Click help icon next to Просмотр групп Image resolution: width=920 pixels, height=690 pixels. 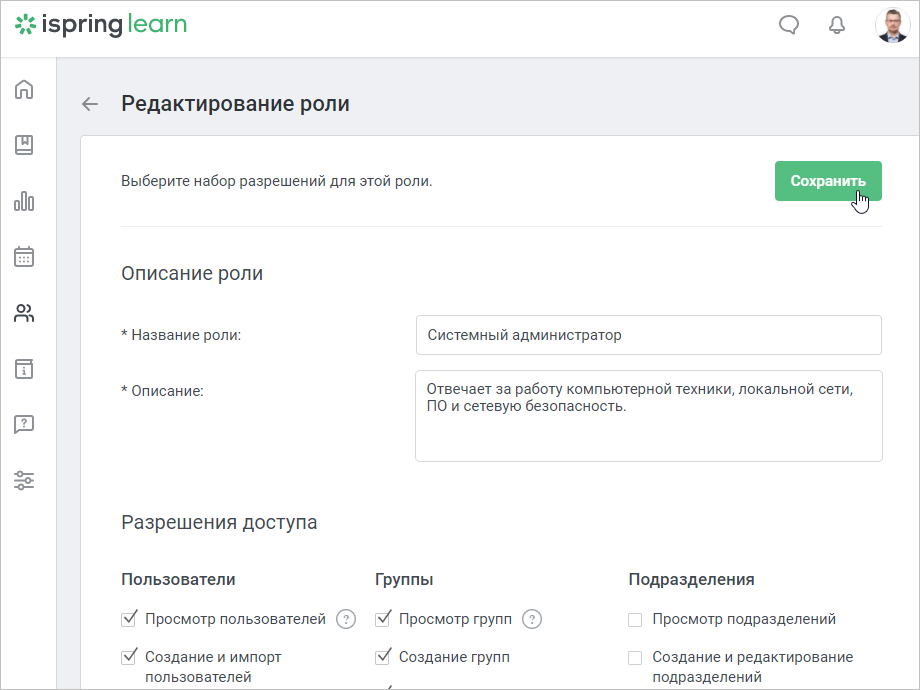532,619
